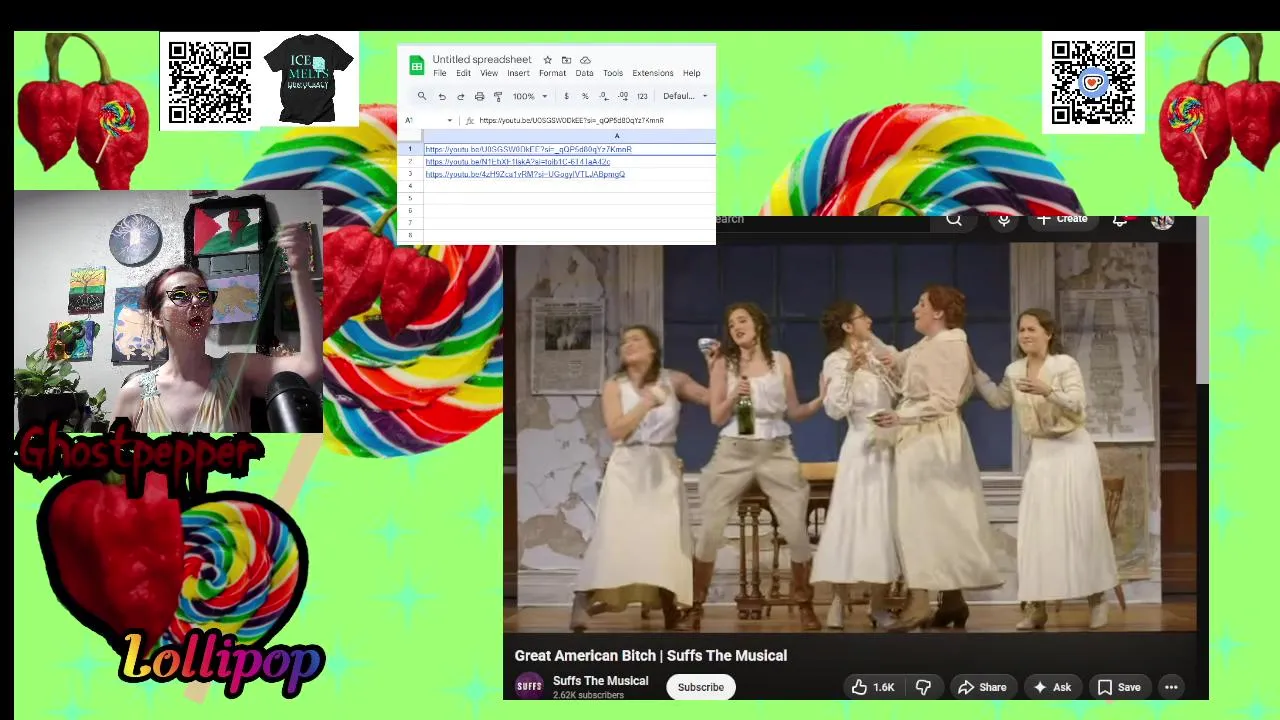The image size is (1280, 720).
Task: Click the webcam feed of the streamer
Action: coord(168,311)
